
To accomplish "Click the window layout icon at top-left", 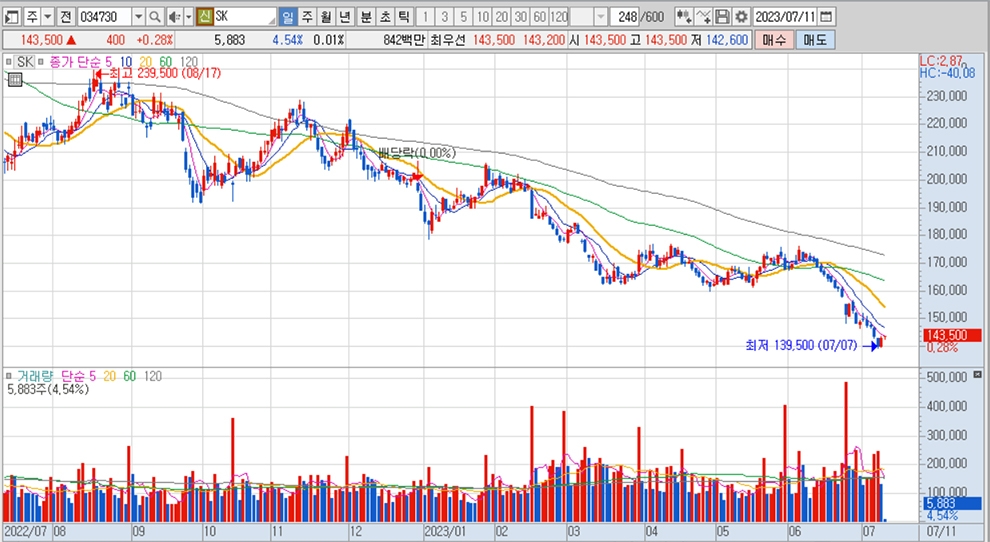I will click(11, 17).
